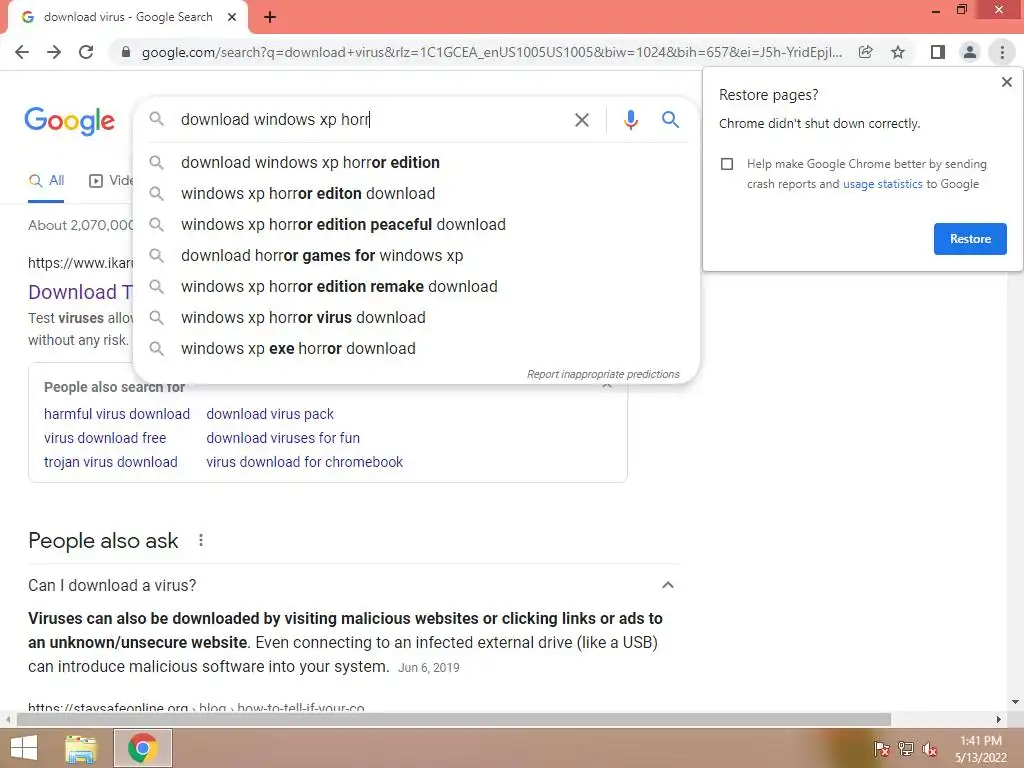This screenshot has width=1024, height=768.
Task: Click the horizontal scrollbar thumb
Action: click(x=454, y=720)
